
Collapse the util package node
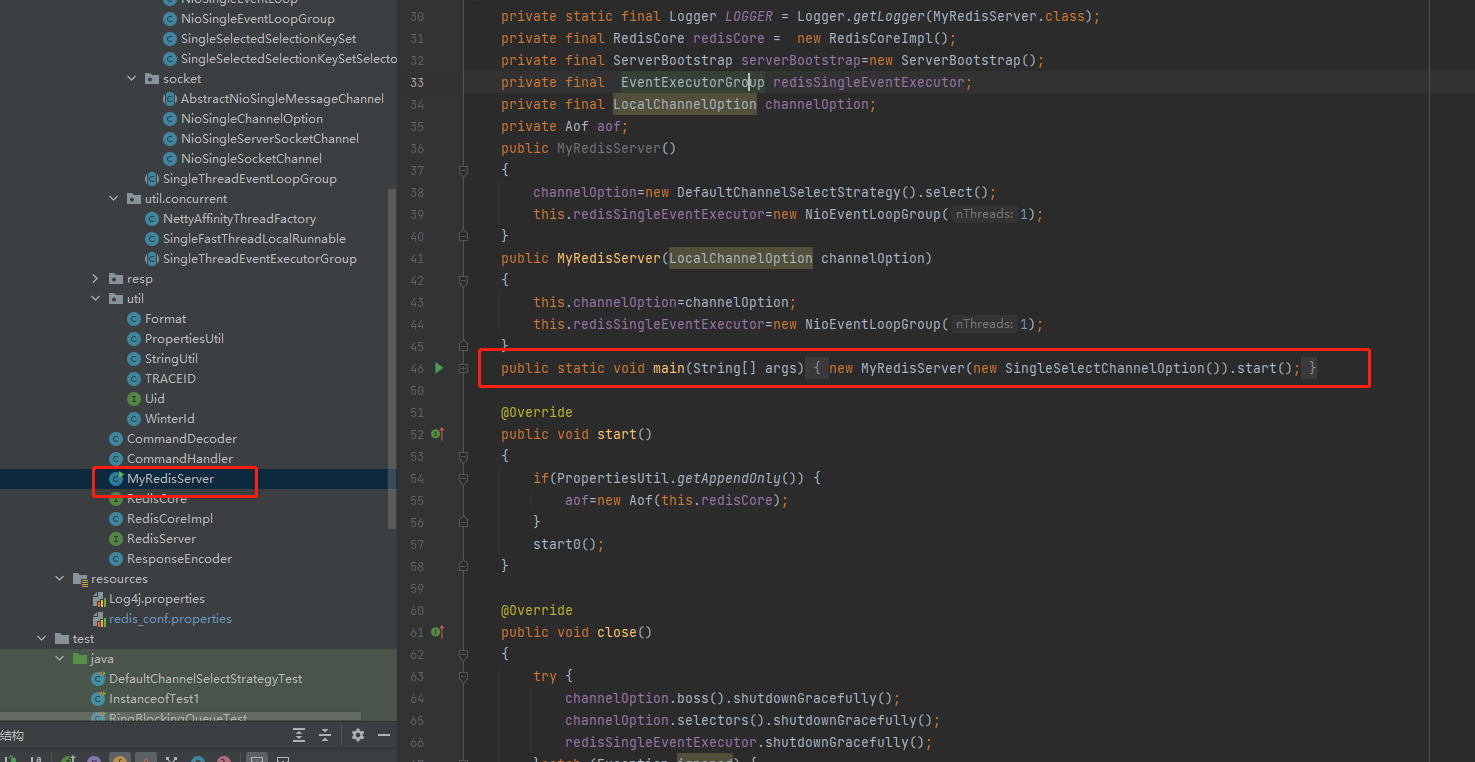(x=96, y=299)
